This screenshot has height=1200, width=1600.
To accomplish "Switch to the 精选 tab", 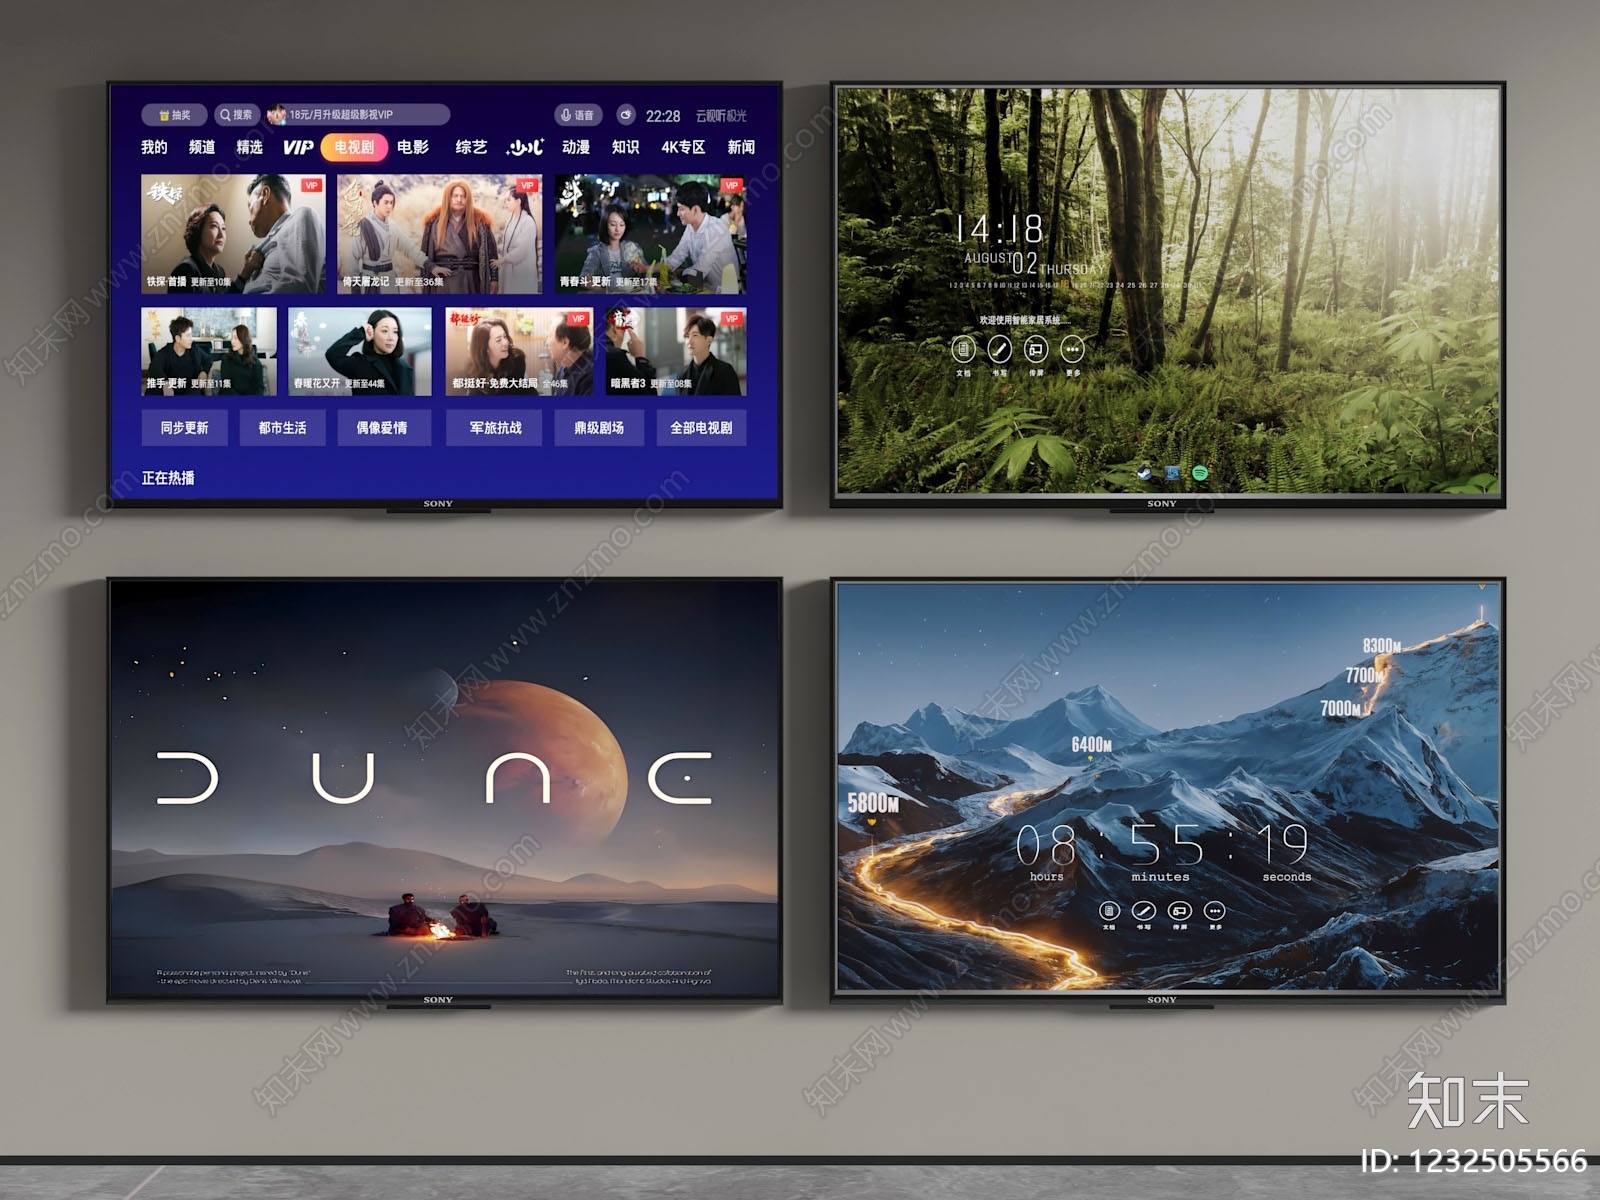I will tap(249, 147).
